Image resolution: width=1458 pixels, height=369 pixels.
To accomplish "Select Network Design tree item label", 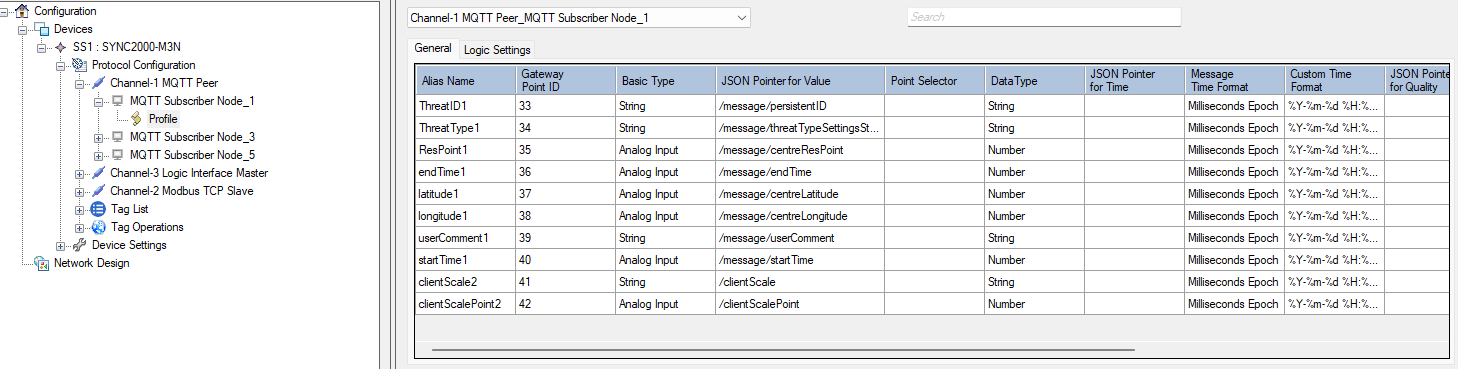I will tap(91, 263).
